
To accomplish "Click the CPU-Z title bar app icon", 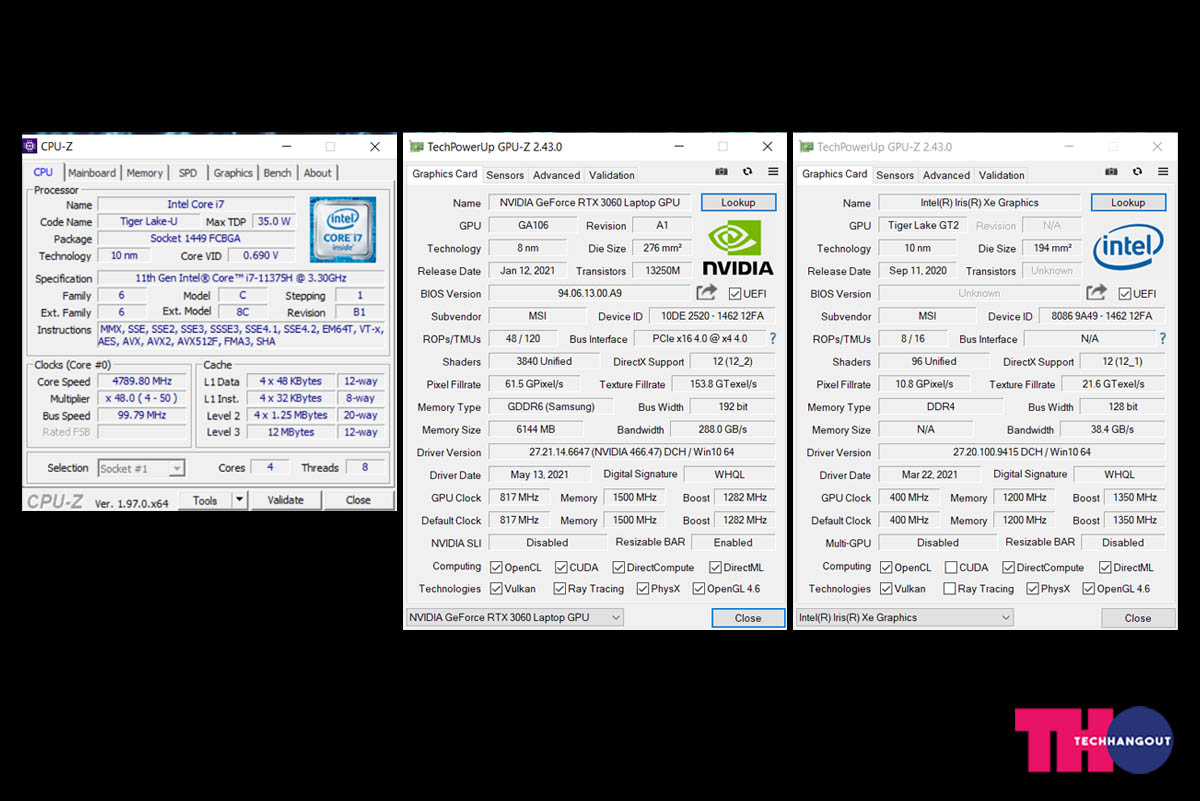I will (30, 147).
